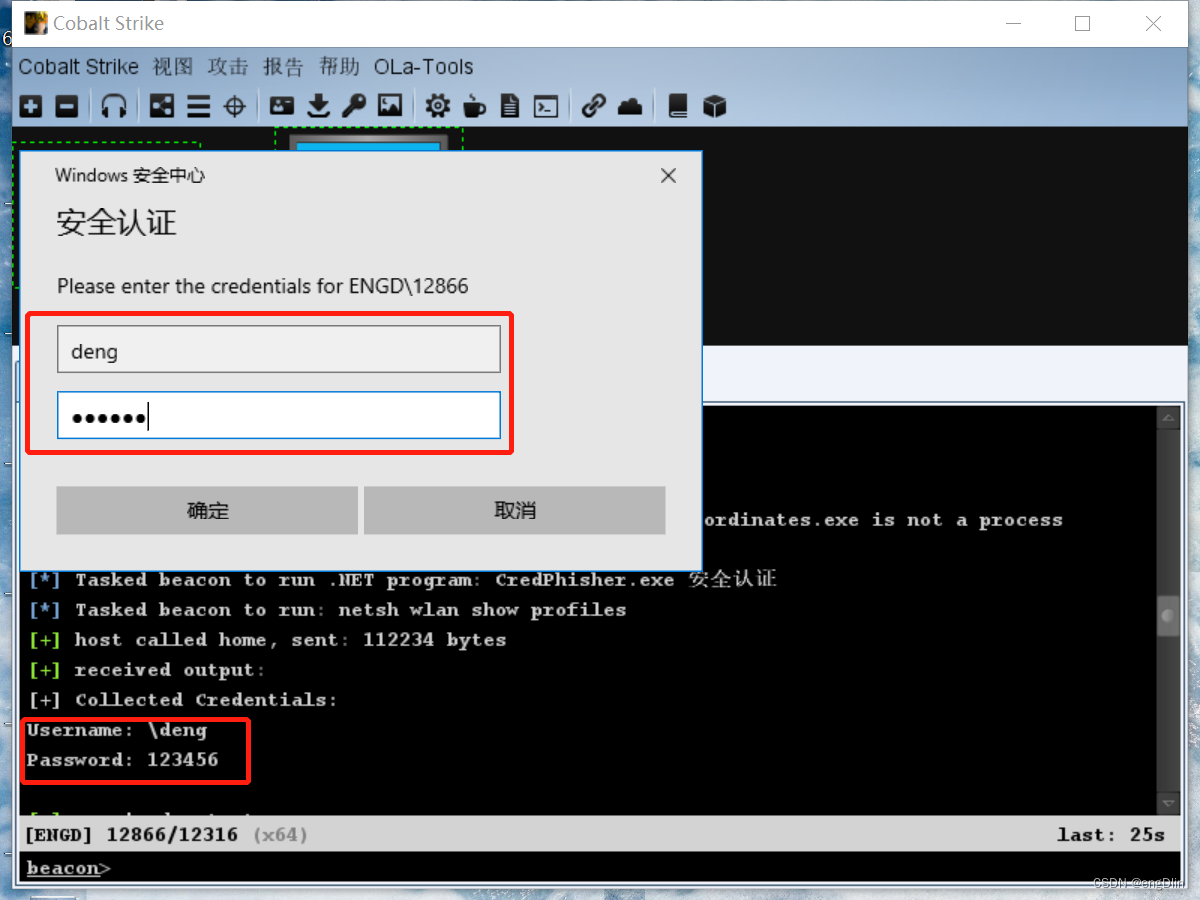Click the console scrollbar thumb
Screen dimensions: 1200x900
1167,618
